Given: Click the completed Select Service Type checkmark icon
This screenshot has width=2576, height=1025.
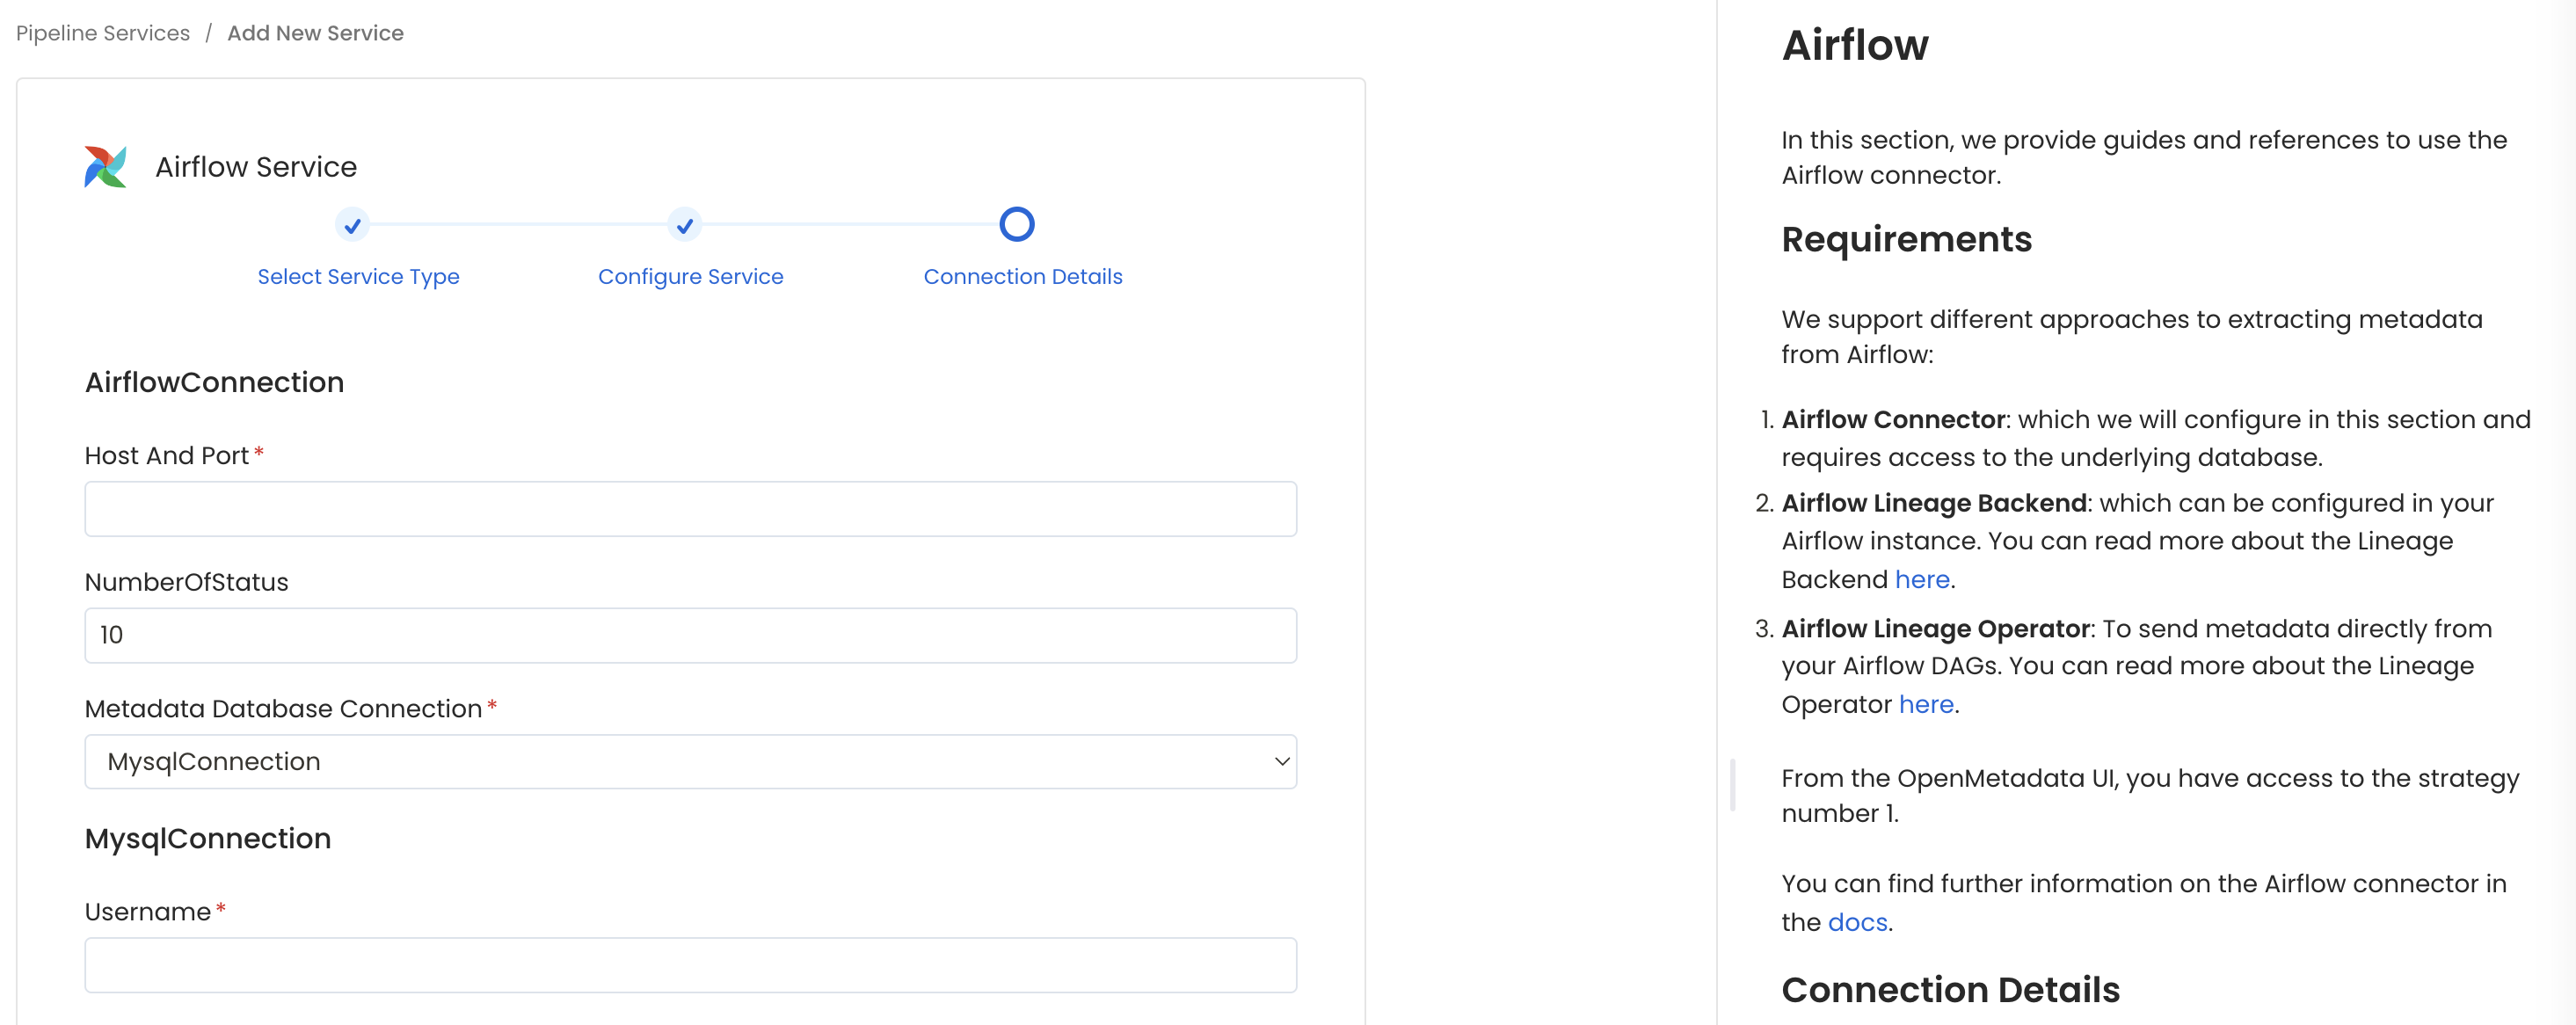Looking at the screenshot, I should point(352,226).
